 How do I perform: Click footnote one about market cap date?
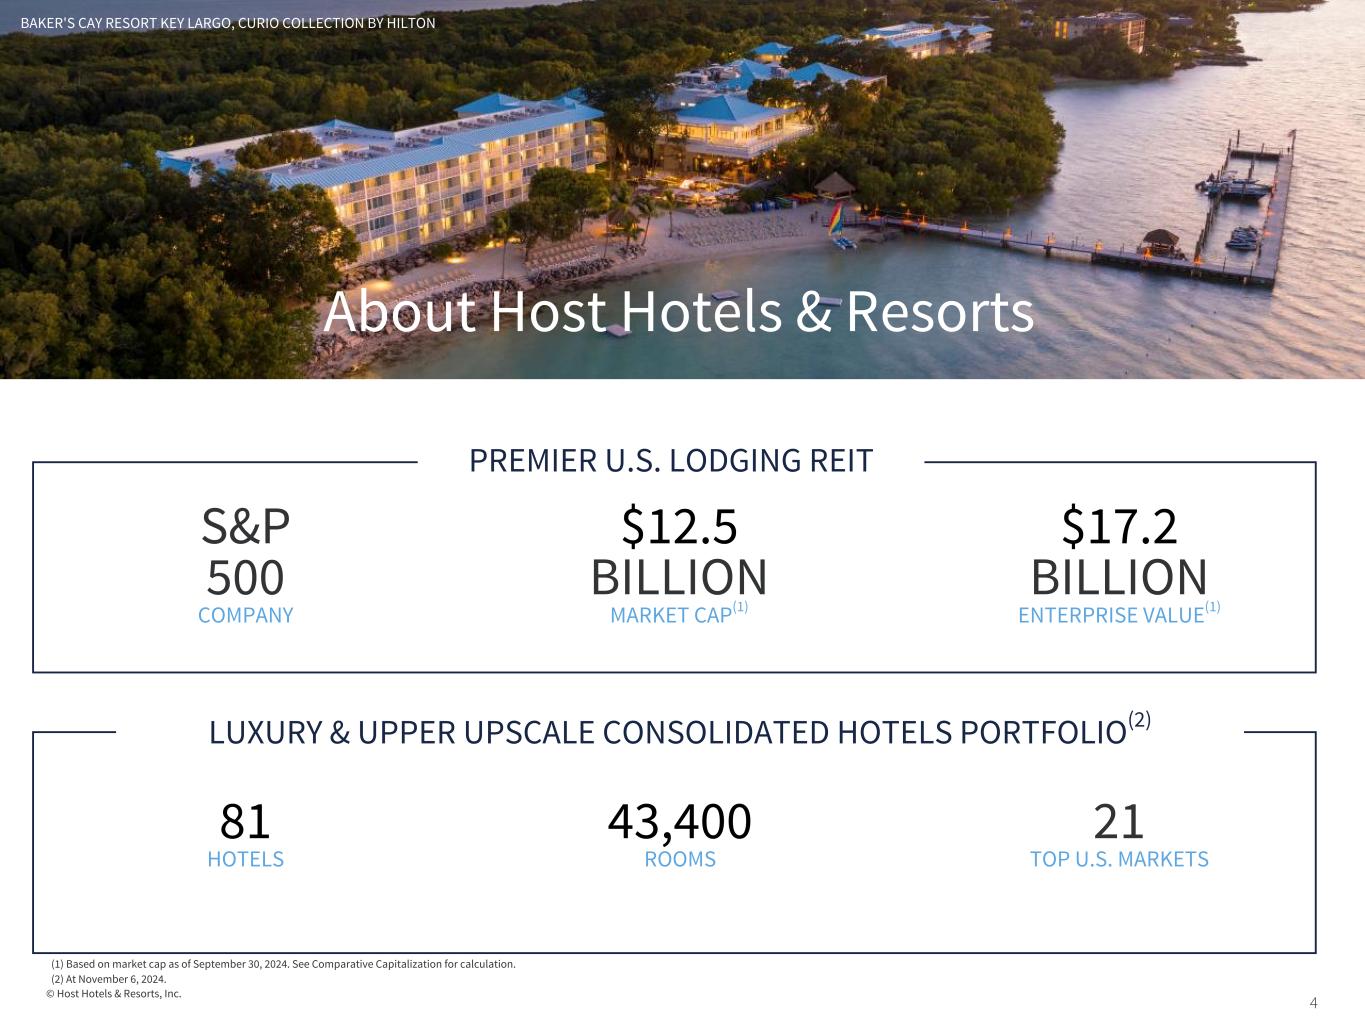pyautogui.click(x=283, y=964)
